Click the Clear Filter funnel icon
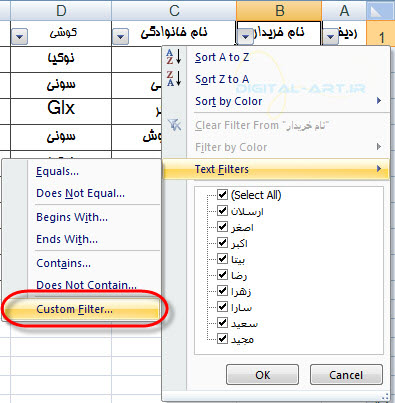The width and height of the screenshot is (395, 403). click(x=174, y=125)
